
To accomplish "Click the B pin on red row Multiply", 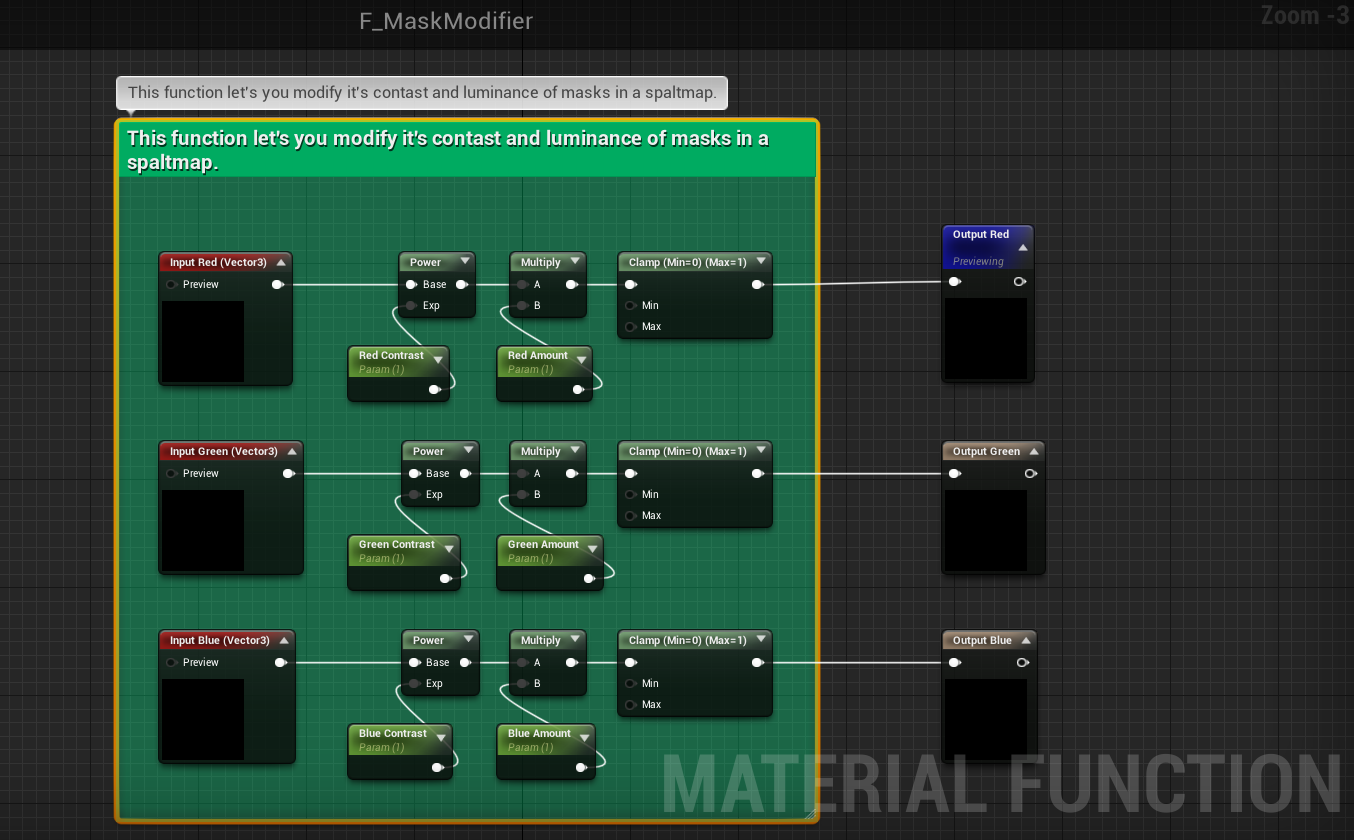I will (x=522, y=306).
